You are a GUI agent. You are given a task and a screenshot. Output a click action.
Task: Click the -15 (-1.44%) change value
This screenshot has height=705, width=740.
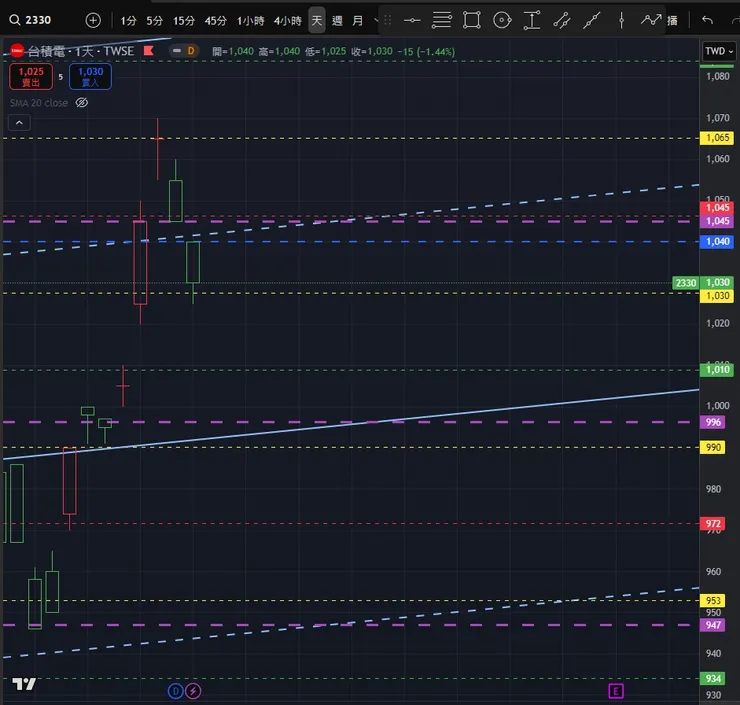pyautogui.click(x=426, y=51)
